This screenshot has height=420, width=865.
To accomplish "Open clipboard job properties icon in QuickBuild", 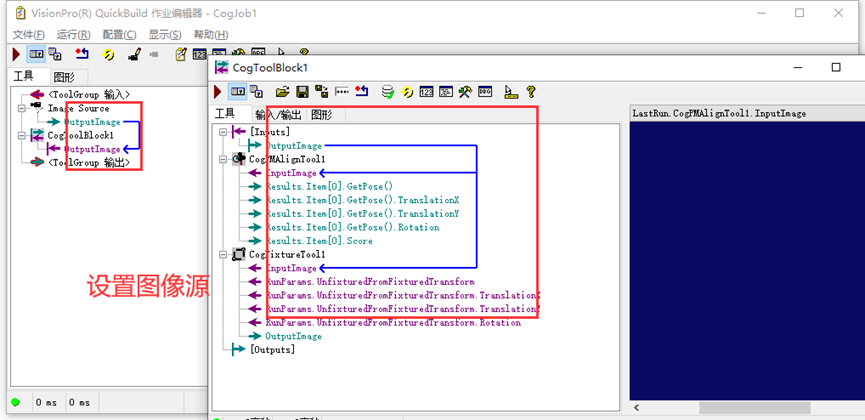I will click(x=180, y=54).
